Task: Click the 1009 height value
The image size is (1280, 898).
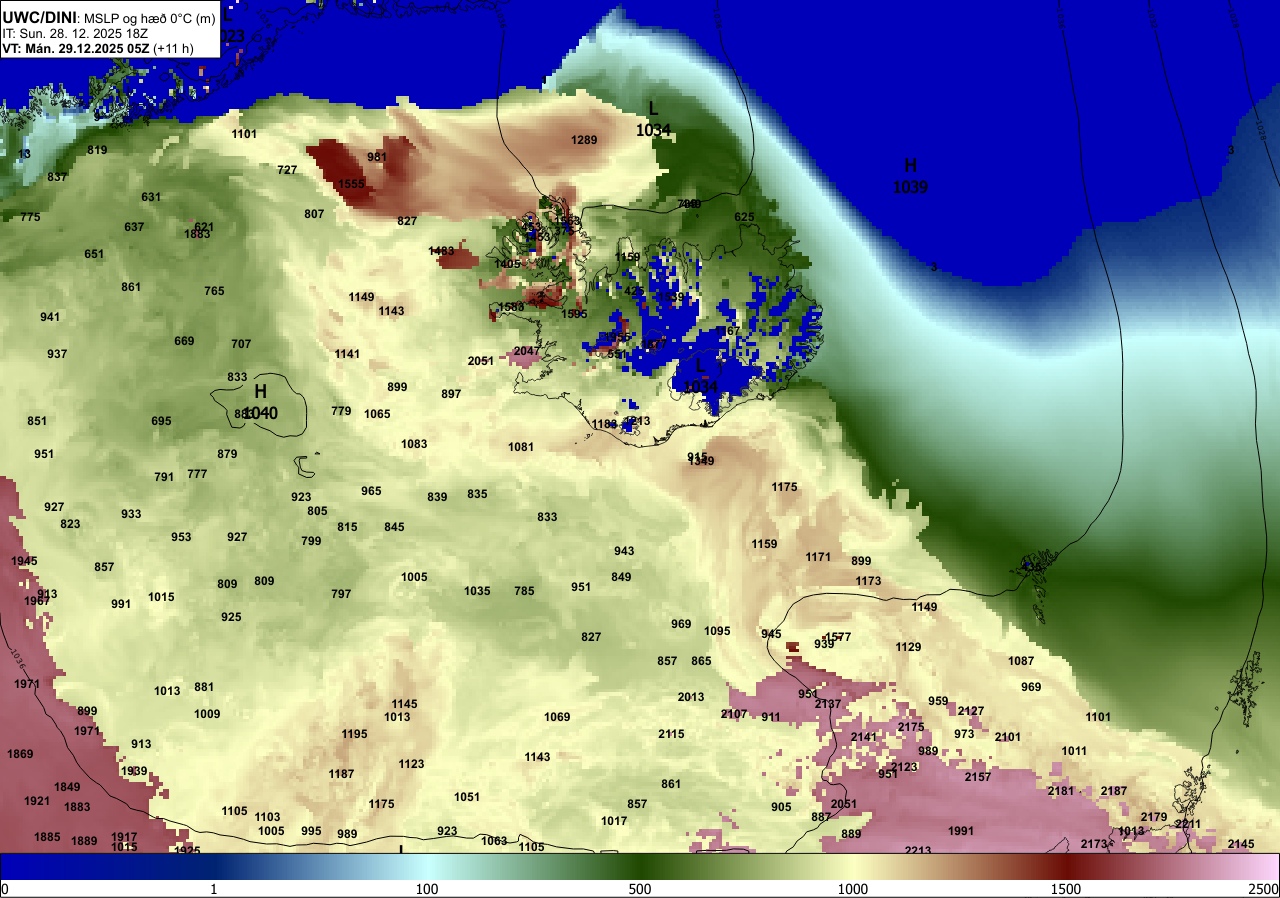Action: (x=207, y=714)
